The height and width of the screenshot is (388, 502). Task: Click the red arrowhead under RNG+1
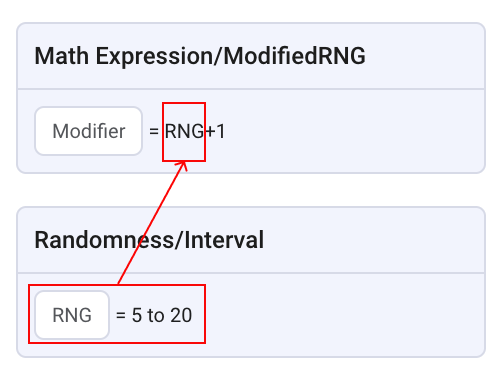point(183,165)
